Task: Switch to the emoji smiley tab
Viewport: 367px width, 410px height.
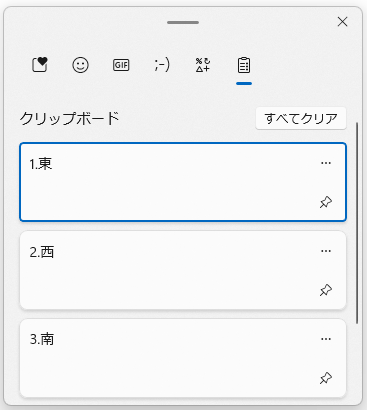Action: click(80, 65)
